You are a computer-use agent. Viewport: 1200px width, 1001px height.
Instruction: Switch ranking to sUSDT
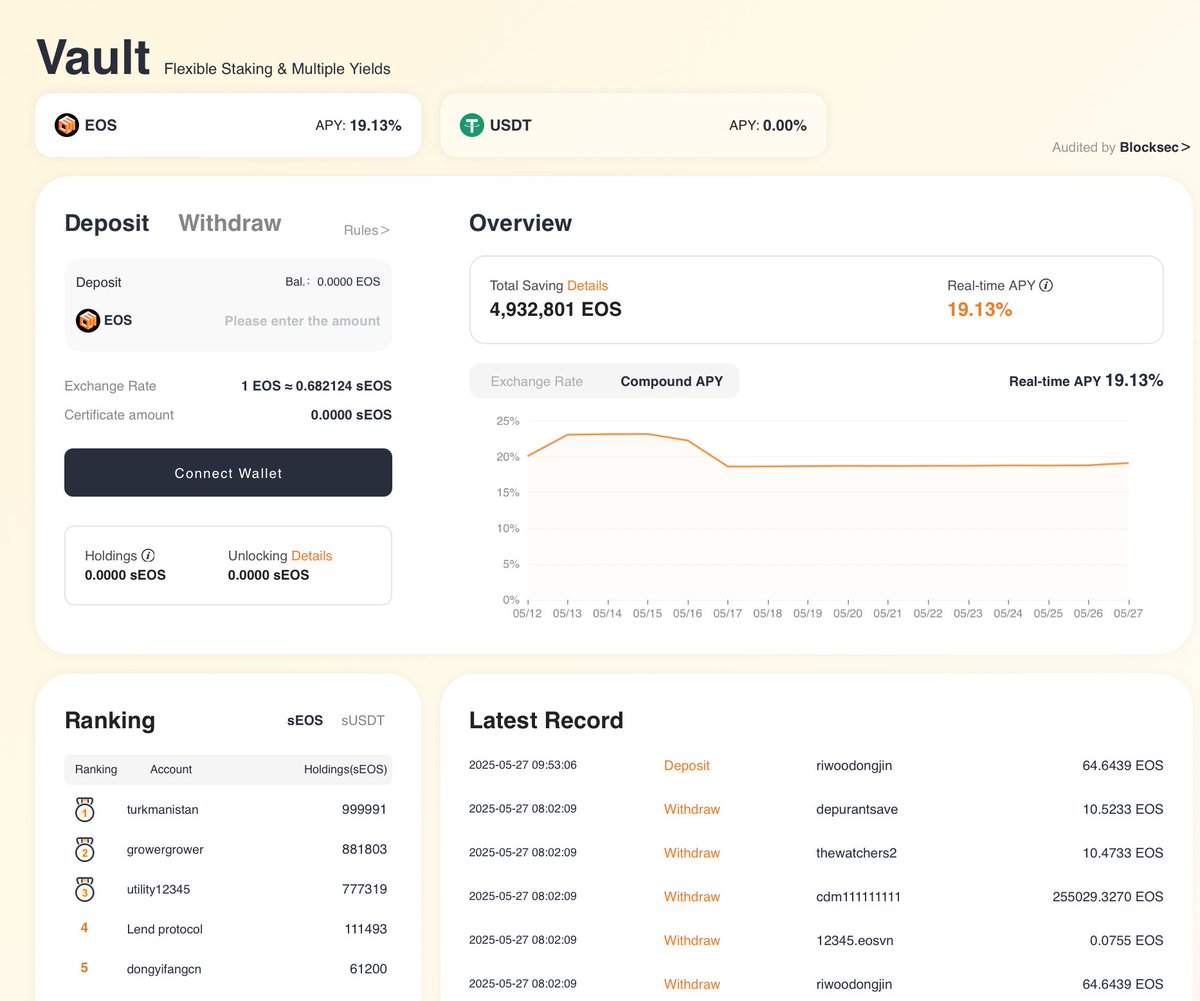[363, 720]
